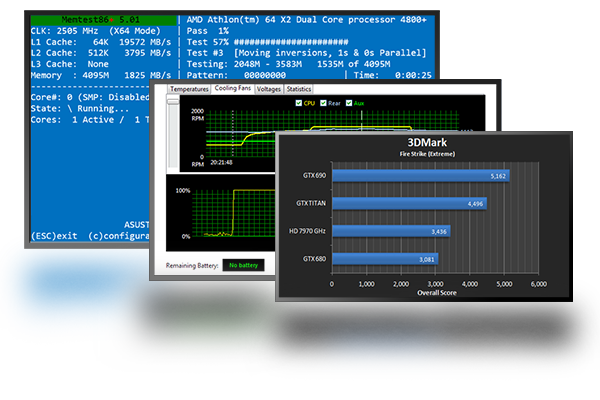Click the HD 7970 GHz axis label

[x=307, y=231]
